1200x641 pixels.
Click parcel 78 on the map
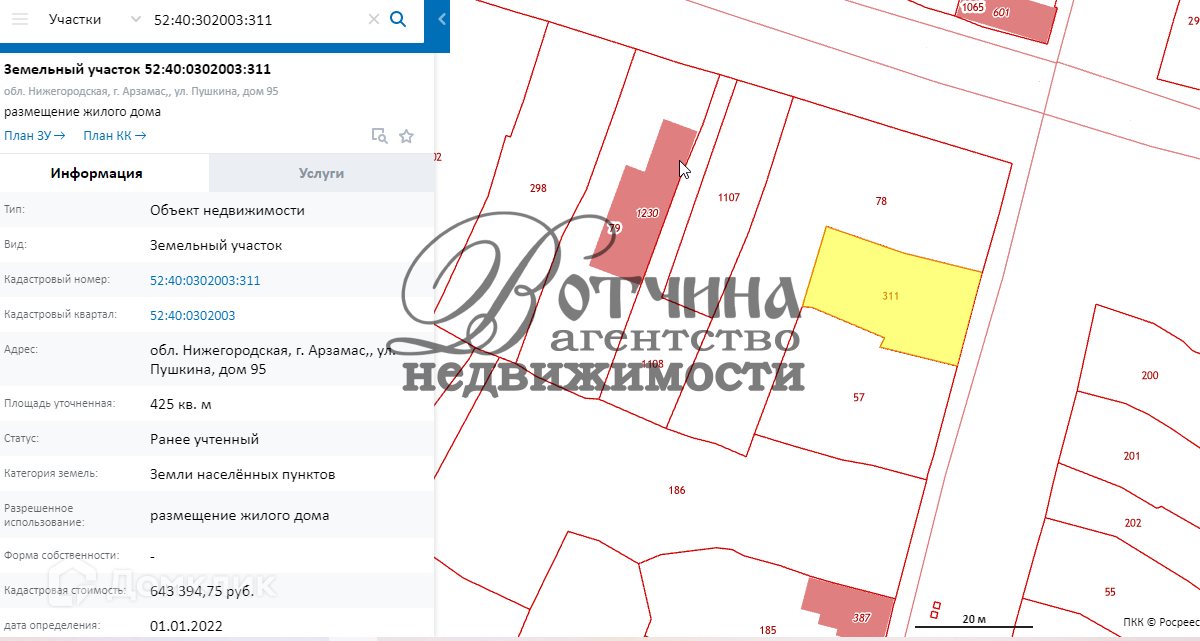click(881, 201)
